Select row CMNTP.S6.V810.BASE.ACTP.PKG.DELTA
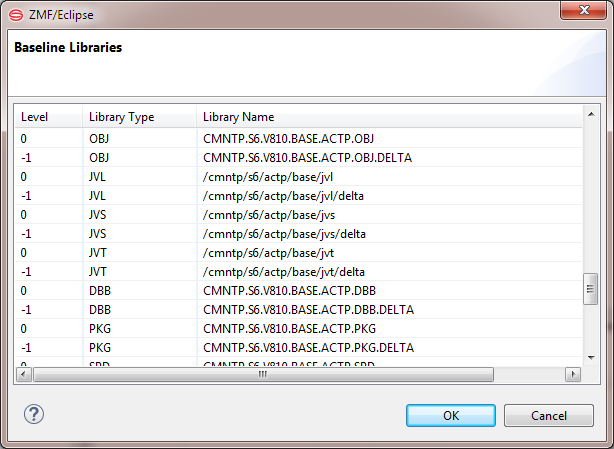Viewport: 614px width, 449px height. click(x=298, y=348)
